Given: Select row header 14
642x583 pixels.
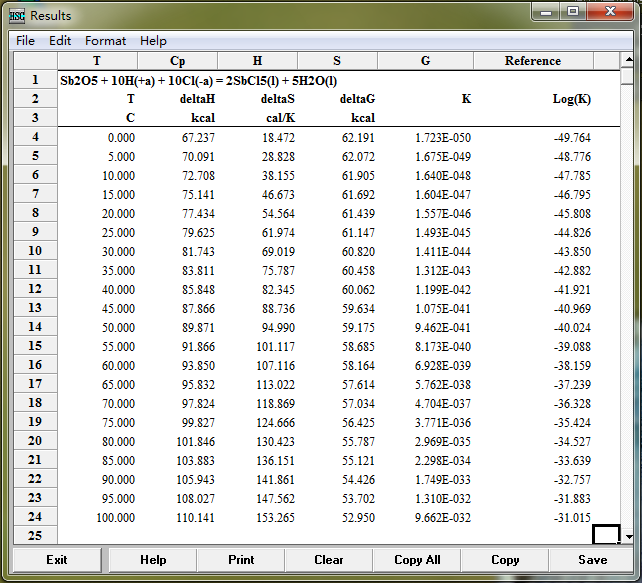Looking at the screenshot, I should pos(35,327).
